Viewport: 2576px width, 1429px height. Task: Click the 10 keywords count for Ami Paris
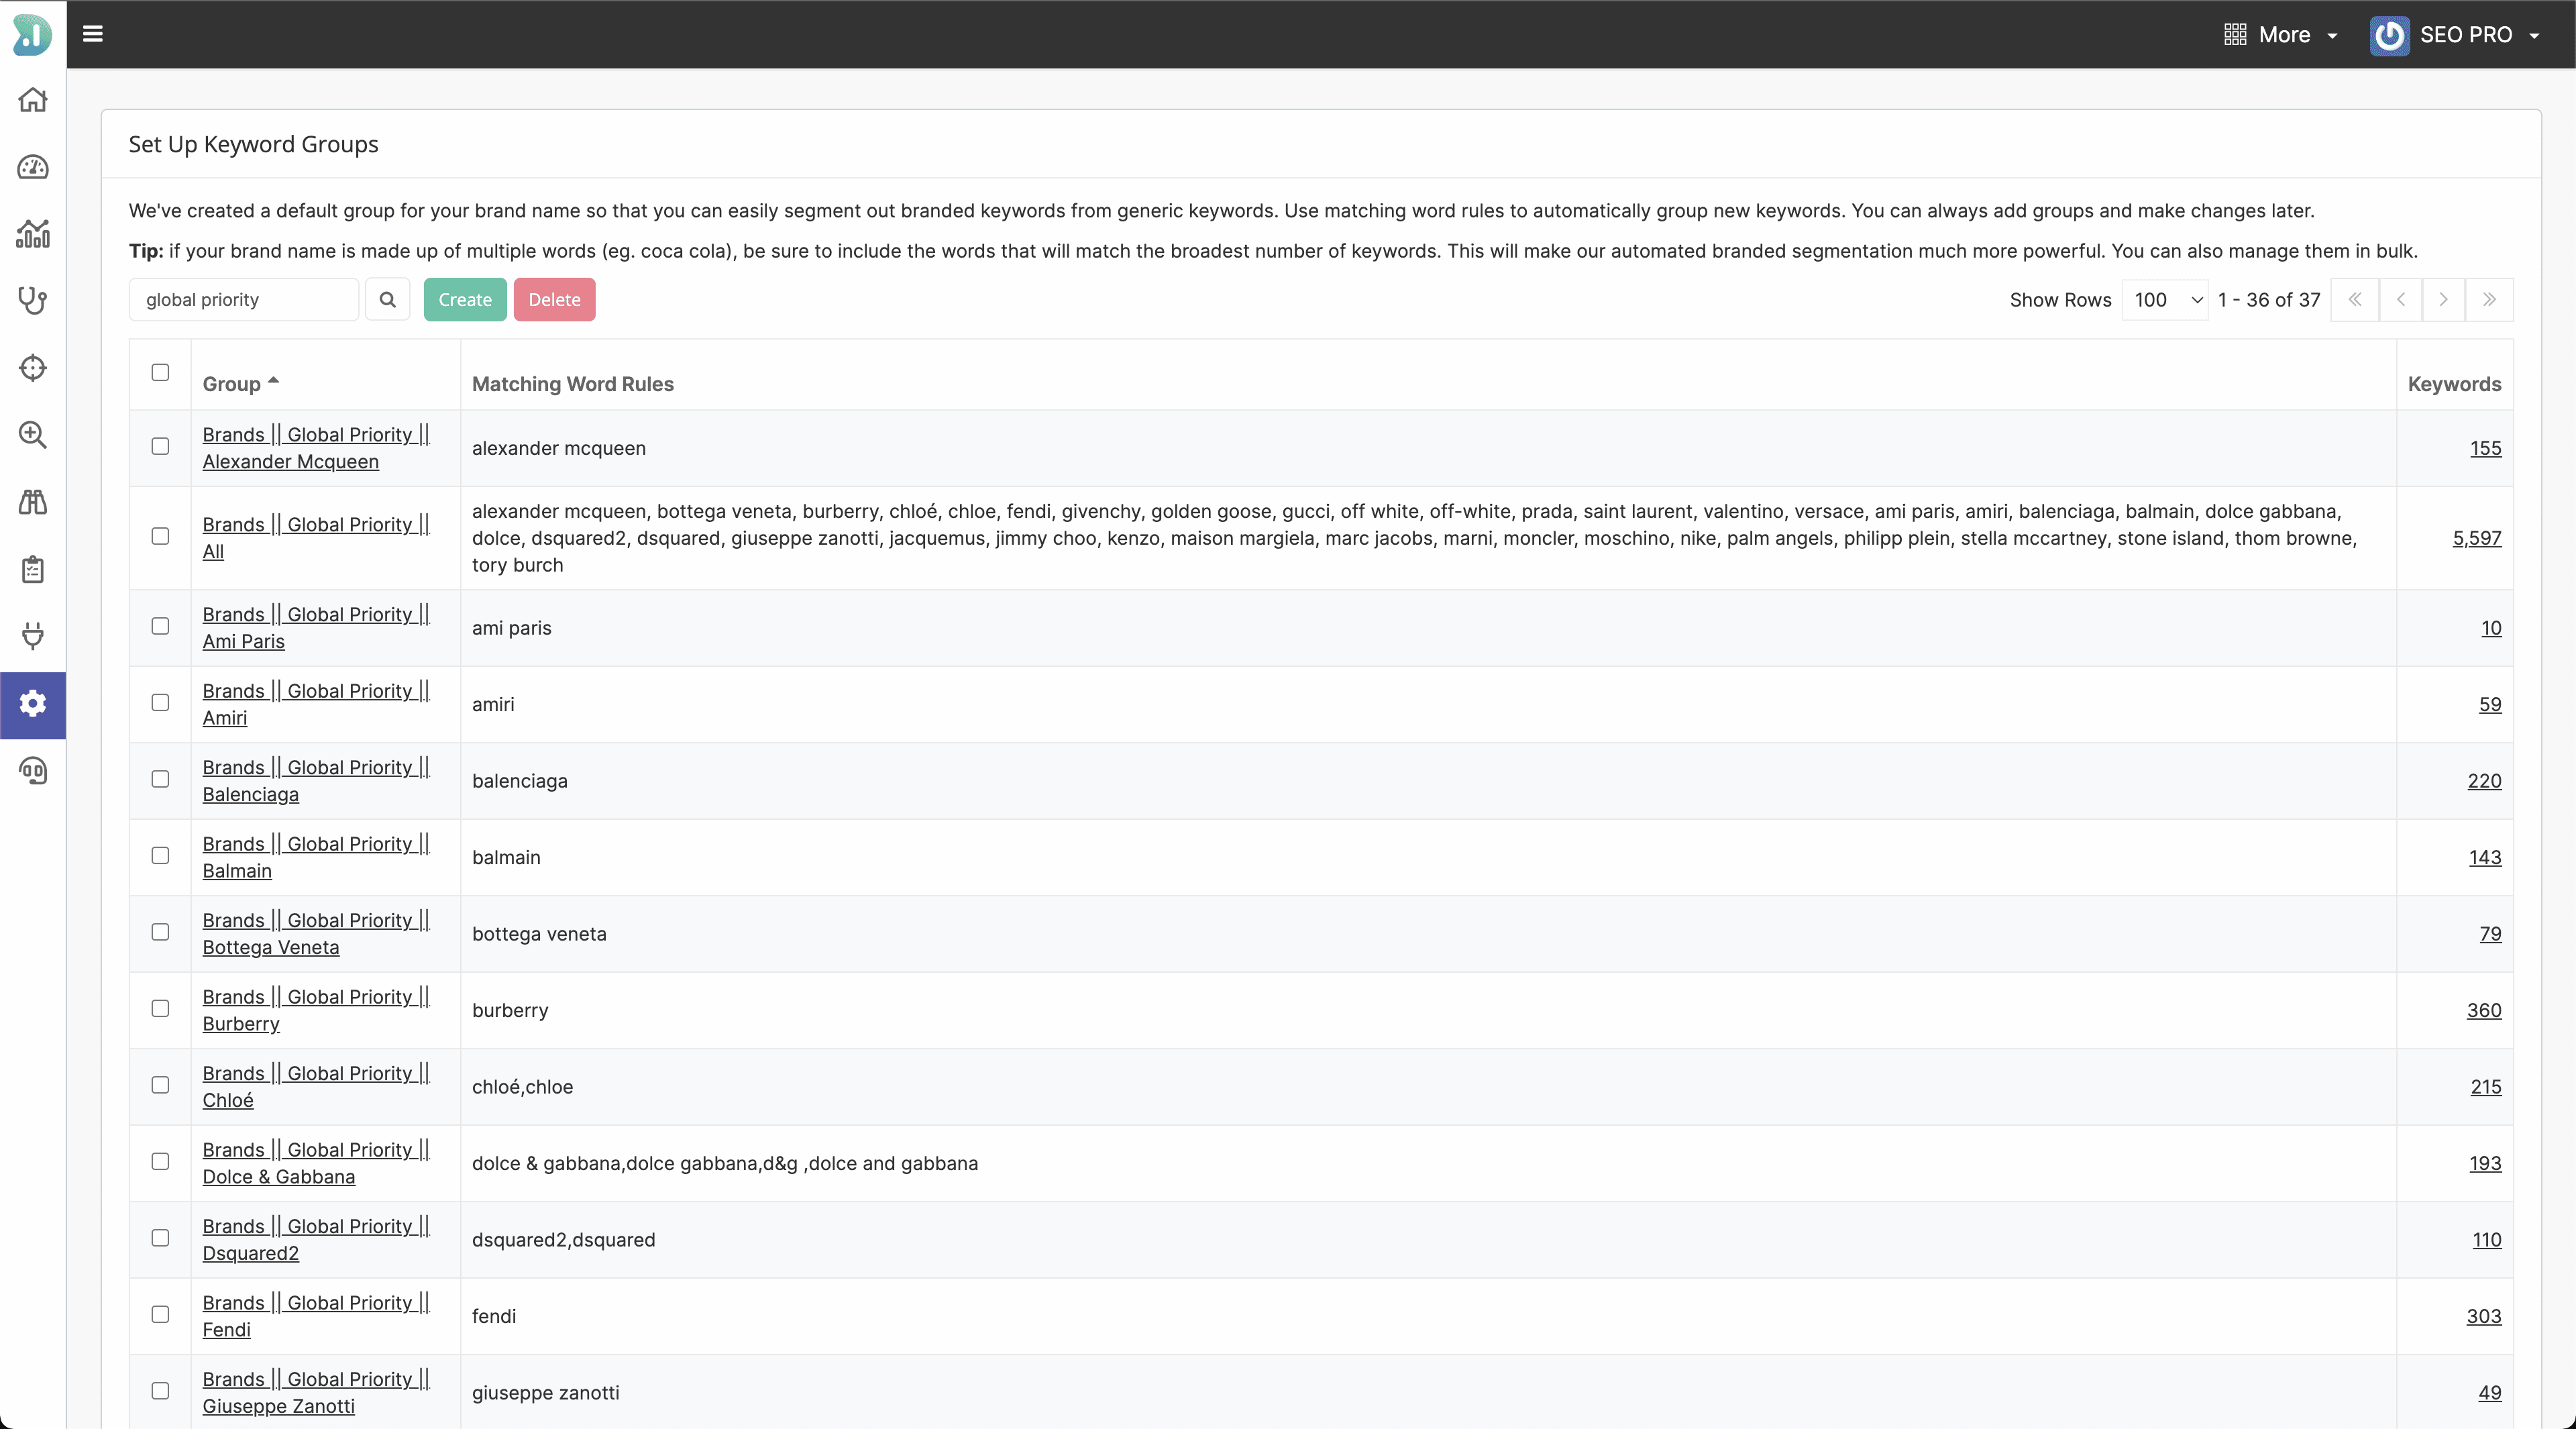(x=2491, y=628)
